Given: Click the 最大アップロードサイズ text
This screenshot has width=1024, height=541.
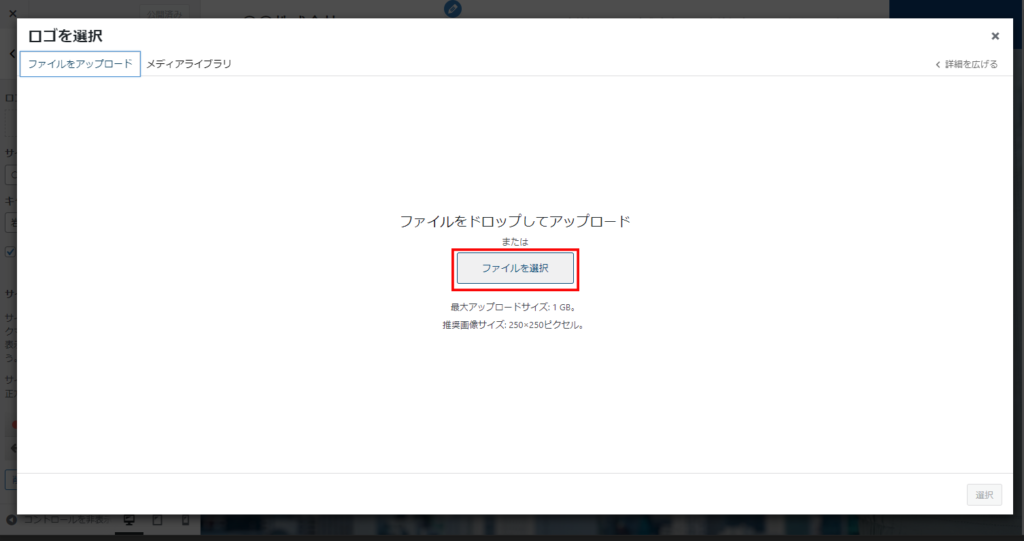Looking at the screenshot, I should coord(513,307).
